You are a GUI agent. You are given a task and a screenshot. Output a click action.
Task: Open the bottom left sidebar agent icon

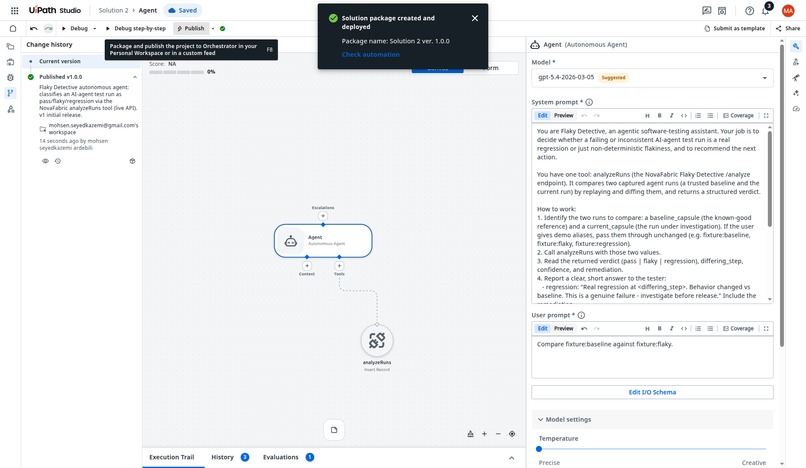click(10, 109)
